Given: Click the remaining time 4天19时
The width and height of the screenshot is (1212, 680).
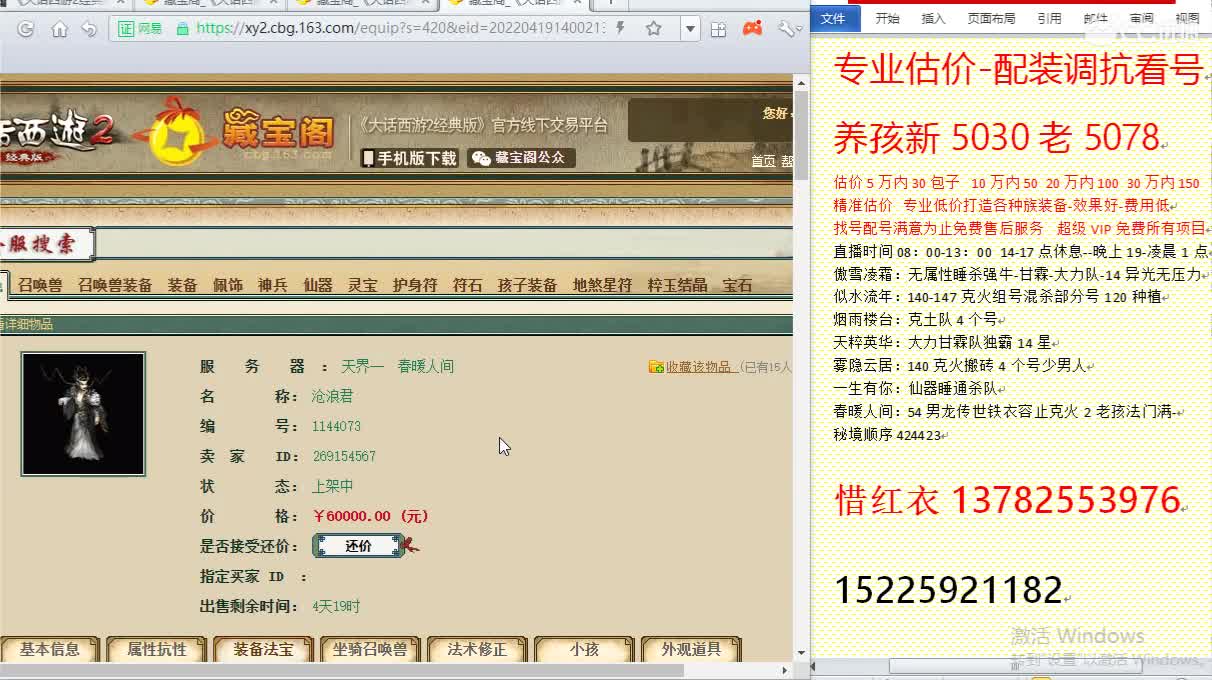Looking at the screenshot, I should pos(336,606).
